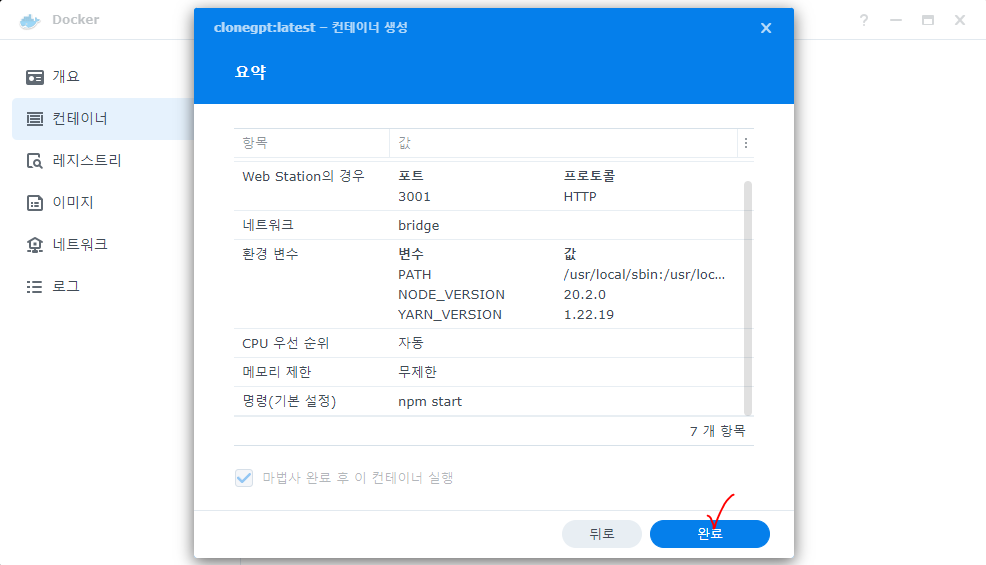The image size is (986, 565).
Task: Click the bridge network value
Action: (x=418, y=225)
